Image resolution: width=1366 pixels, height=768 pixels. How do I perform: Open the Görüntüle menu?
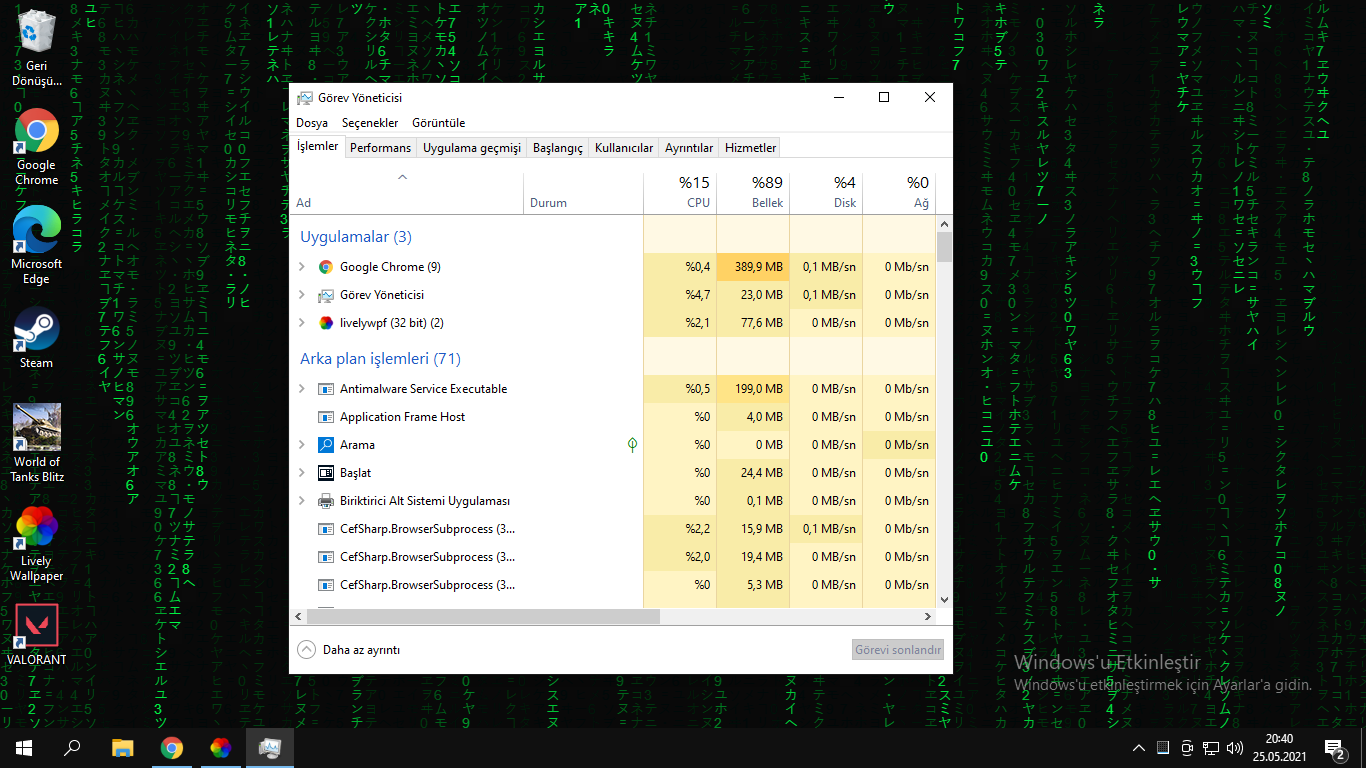tap(439, 123)
